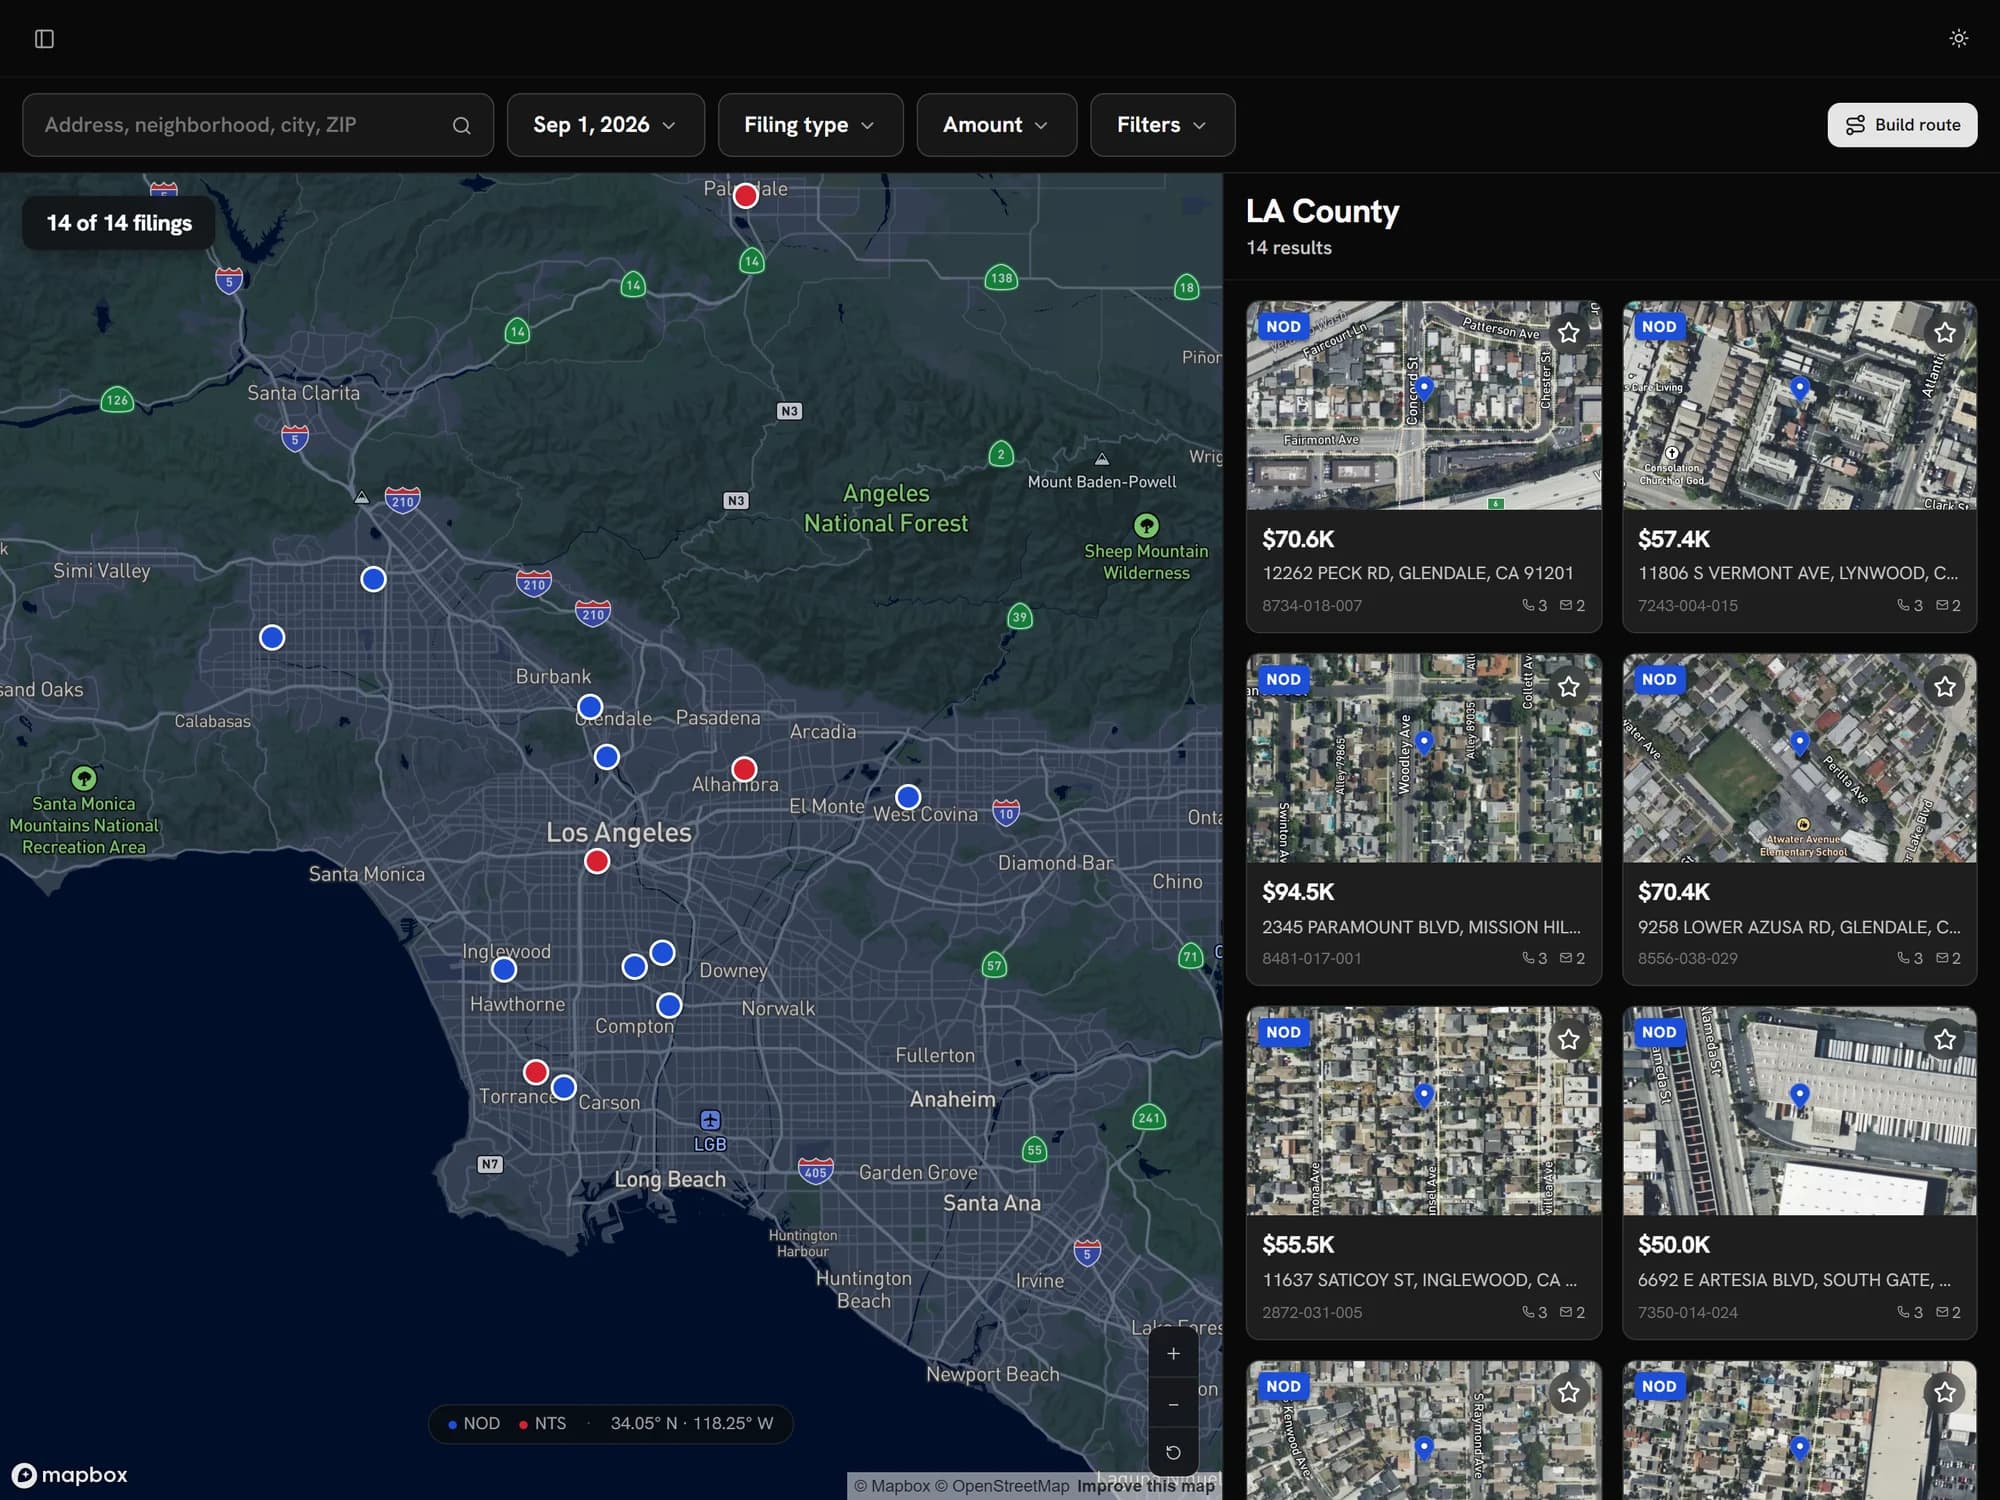Open the OpenStreetMap attribution link
Viewport: 2000px width, 1500px height.
tap(1002, 1486)
